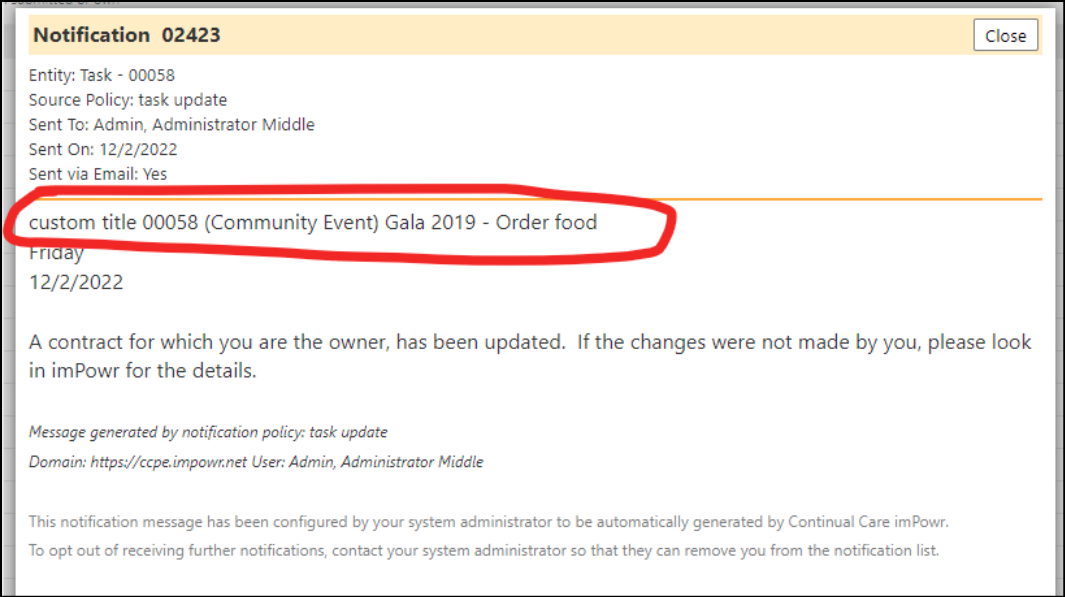Click the contract updated message paragraph
The height and width of the screenshot is (597, 1065).
point(530,356)
